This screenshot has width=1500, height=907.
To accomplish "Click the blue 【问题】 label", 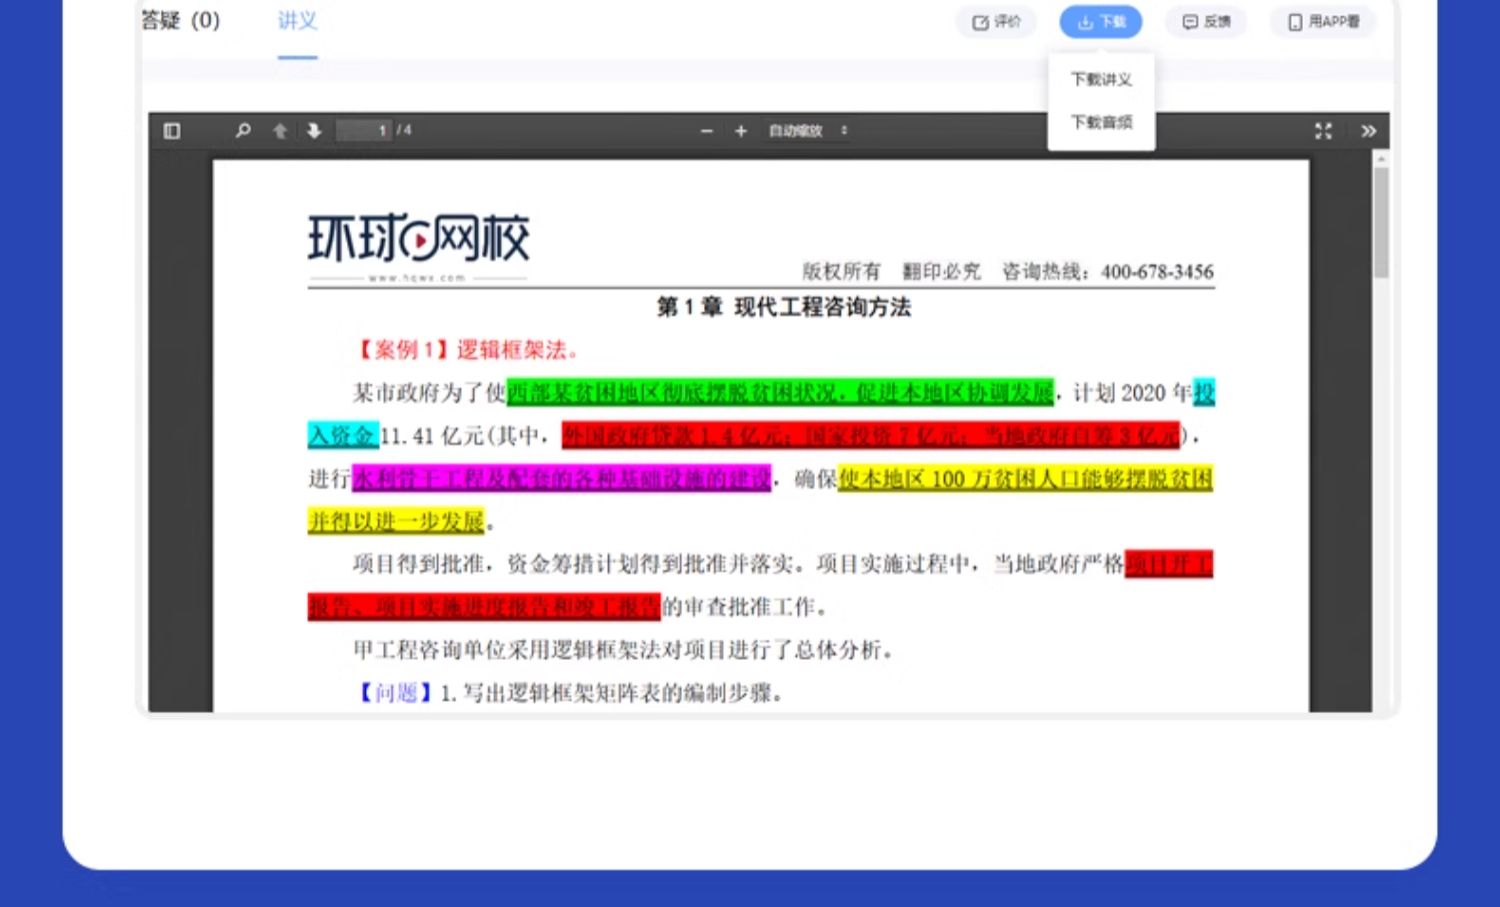I will 397,693.
